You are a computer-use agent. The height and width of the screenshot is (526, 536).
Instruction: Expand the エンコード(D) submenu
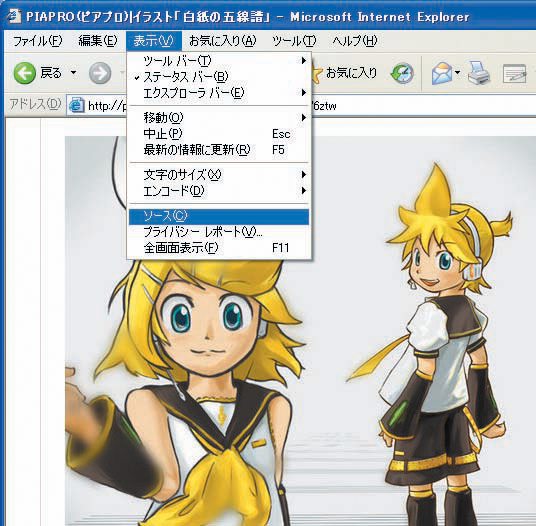pos(219,191)
